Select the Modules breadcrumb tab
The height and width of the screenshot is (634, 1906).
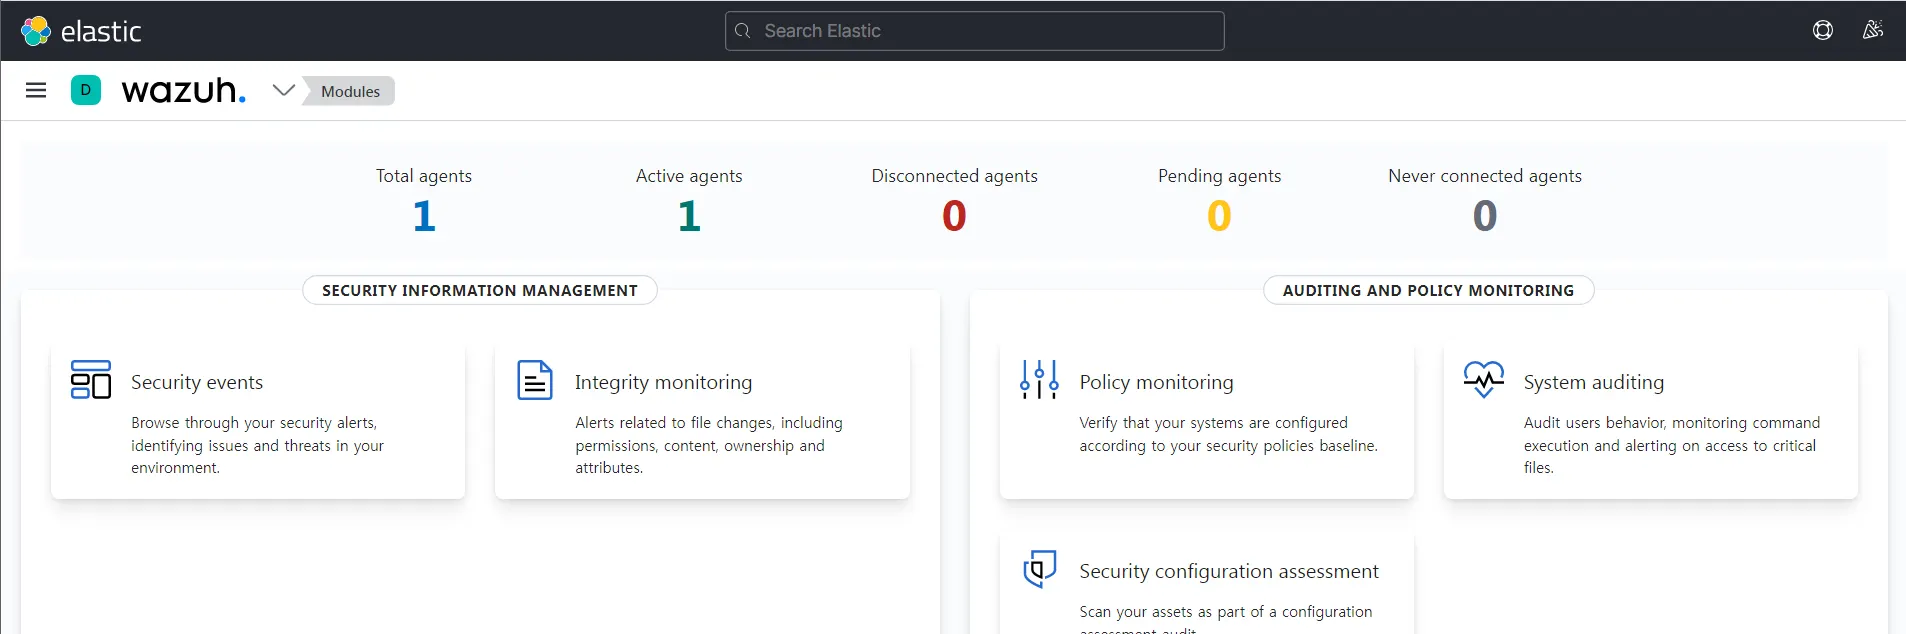[350, 91]
